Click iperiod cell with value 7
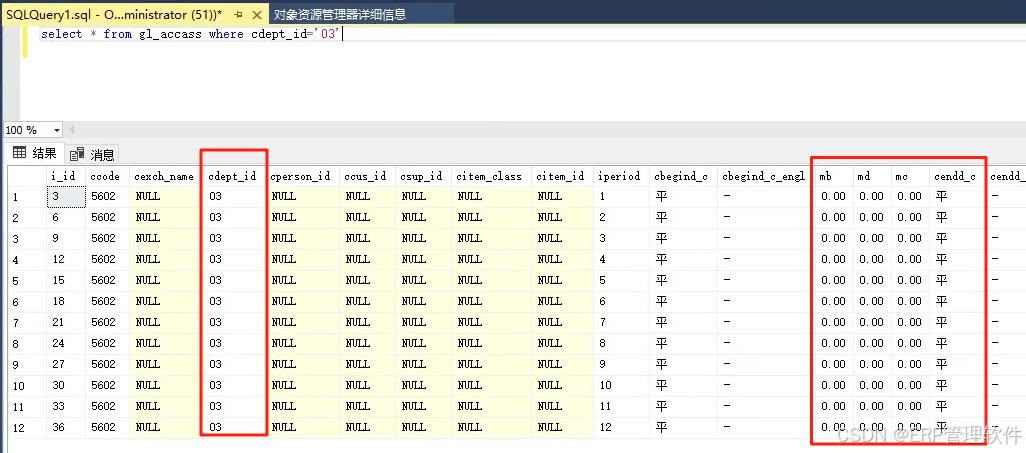This screenshot has width=1026, height=453. pyautogui.click(x=621, y=322)
